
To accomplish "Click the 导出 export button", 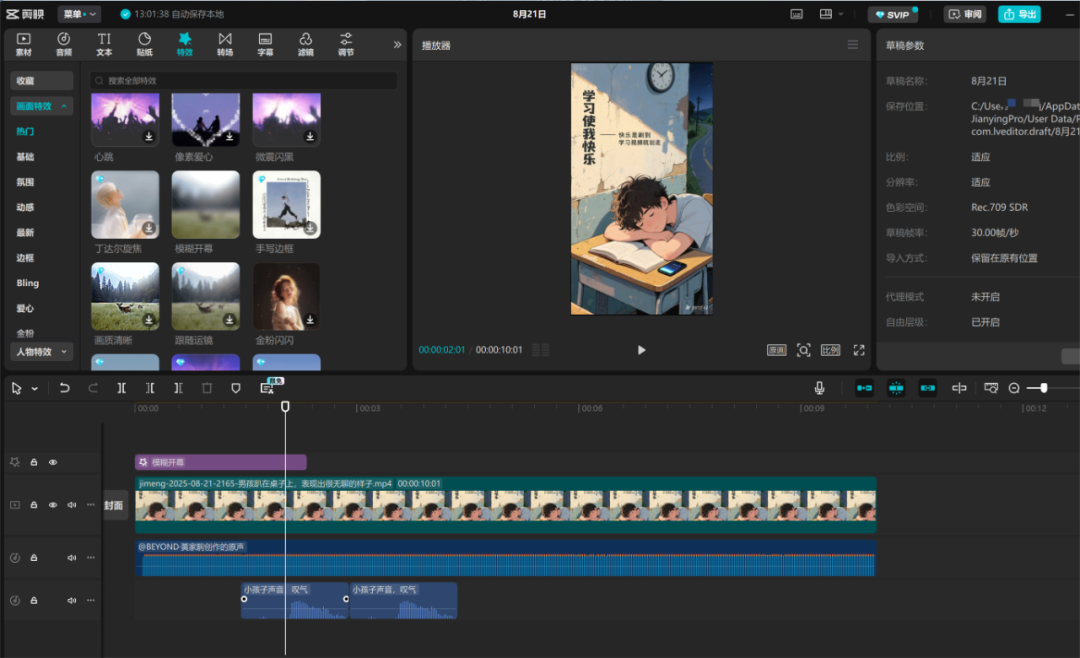I will point(1019,14).
